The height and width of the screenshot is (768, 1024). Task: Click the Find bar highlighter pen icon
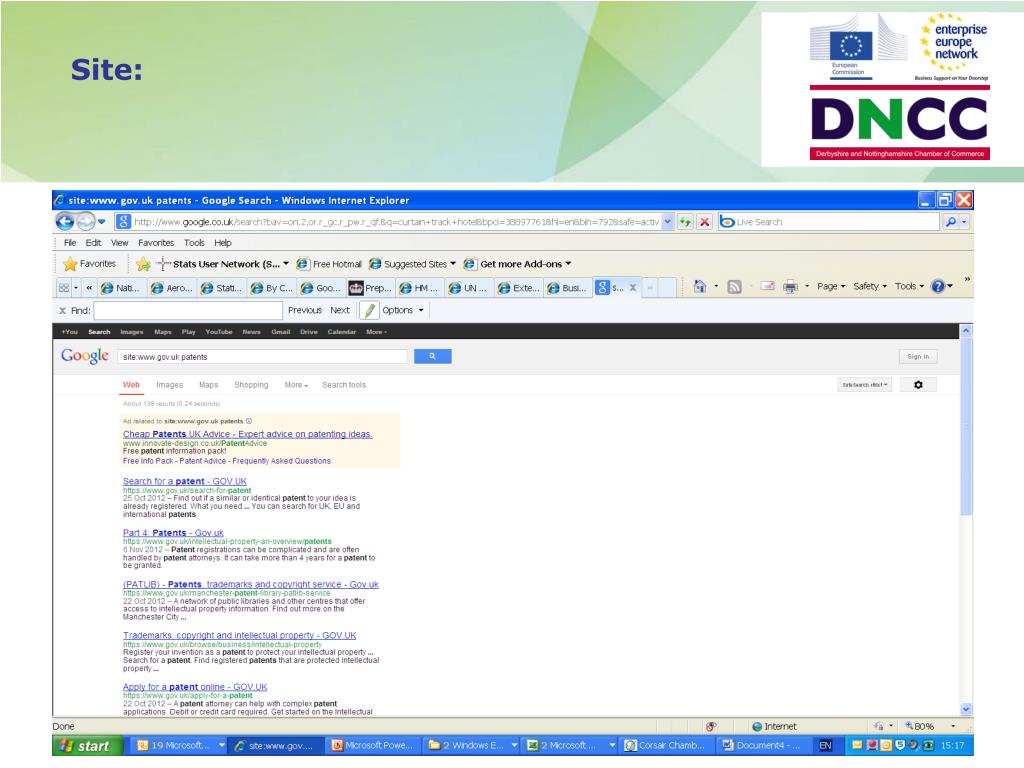pos(369,310)
